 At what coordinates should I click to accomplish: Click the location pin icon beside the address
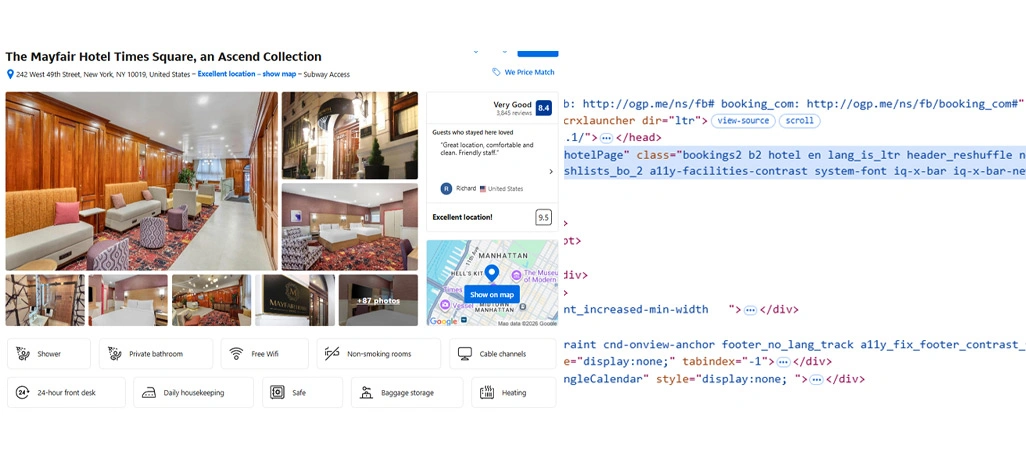click(10, 74)
